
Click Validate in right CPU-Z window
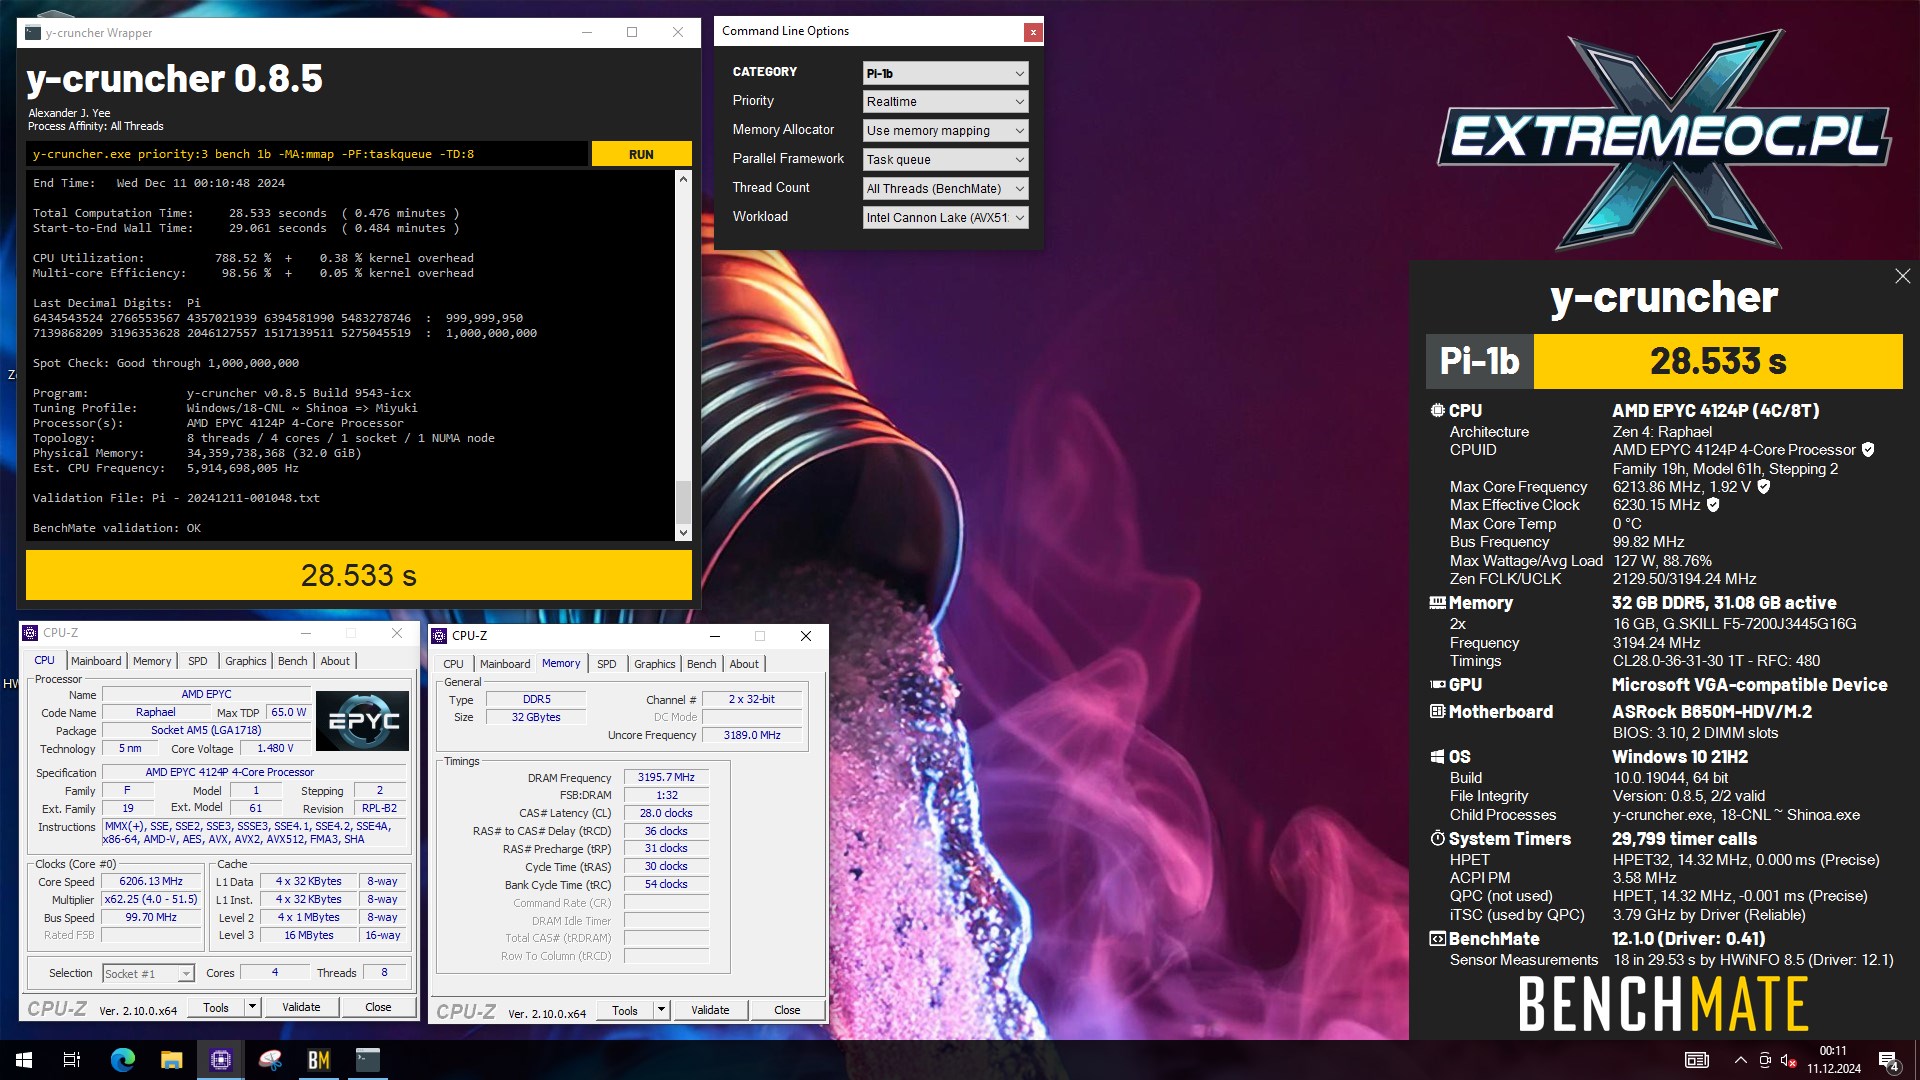(x=710, y=1010)
